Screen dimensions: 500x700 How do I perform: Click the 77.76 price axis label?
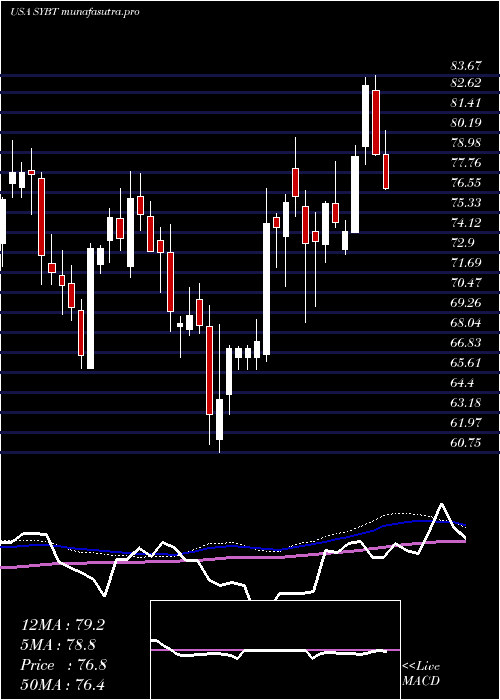click(x=466, y=163)
